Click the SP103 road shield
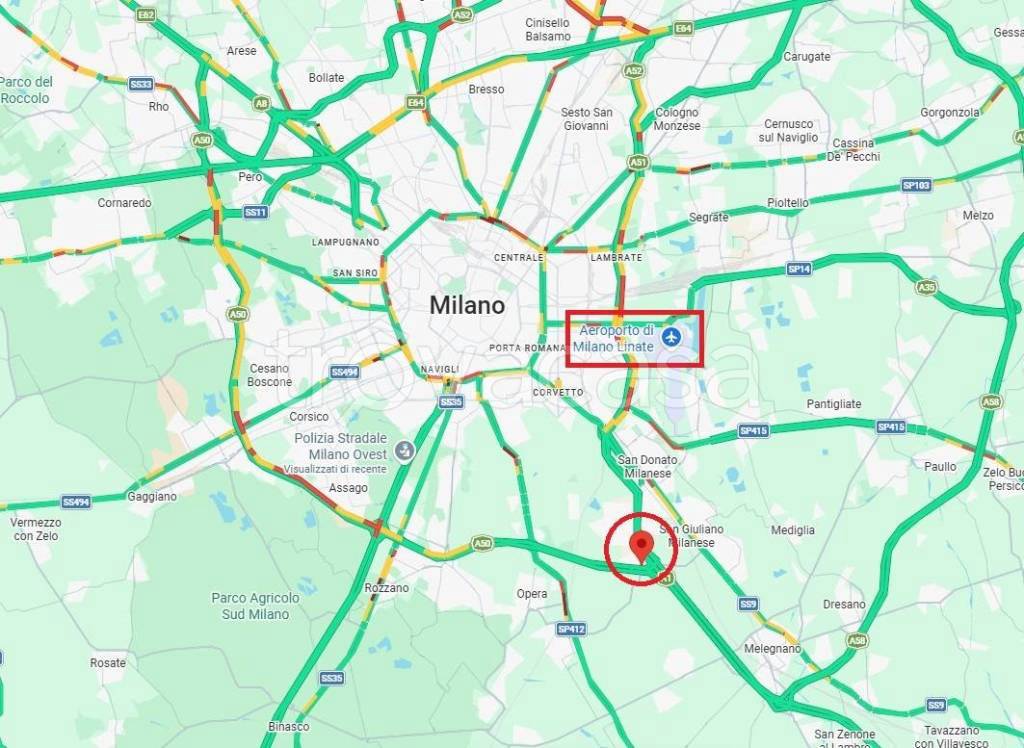The width and height of the screenshot is (1024, 748). tap(916, 186)
